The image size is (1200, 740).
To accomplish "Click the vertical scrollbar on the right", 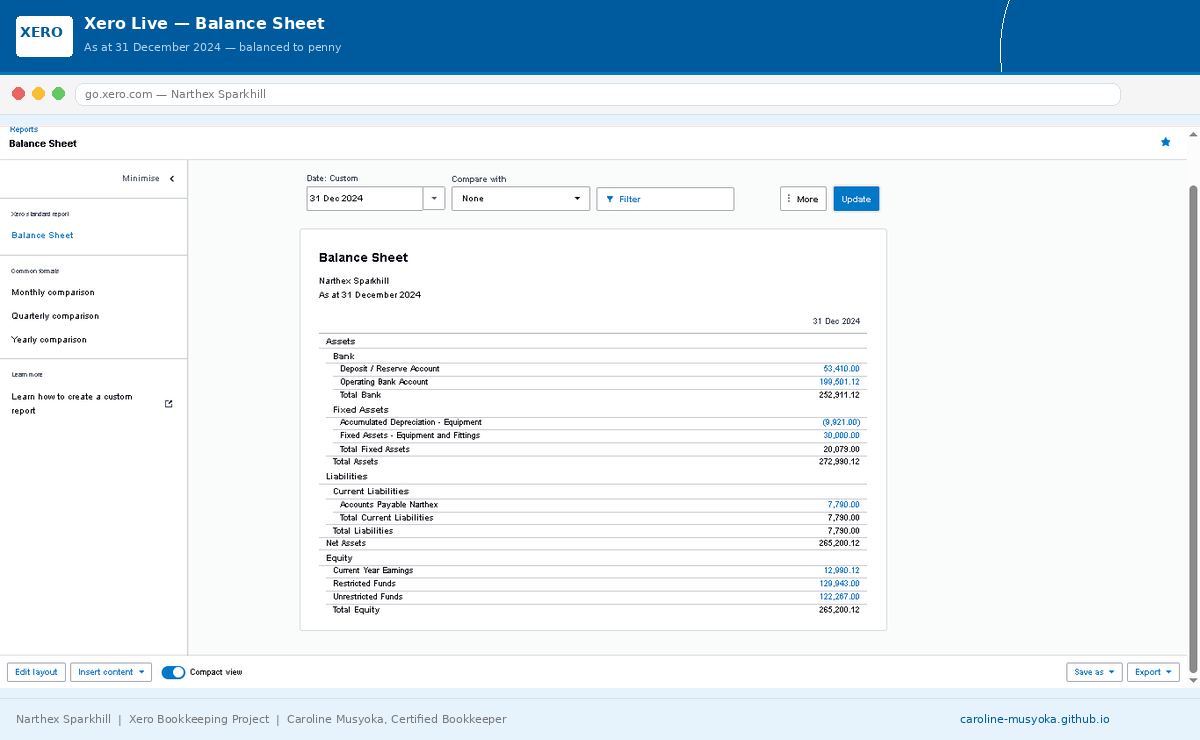I will (1193, 430).
